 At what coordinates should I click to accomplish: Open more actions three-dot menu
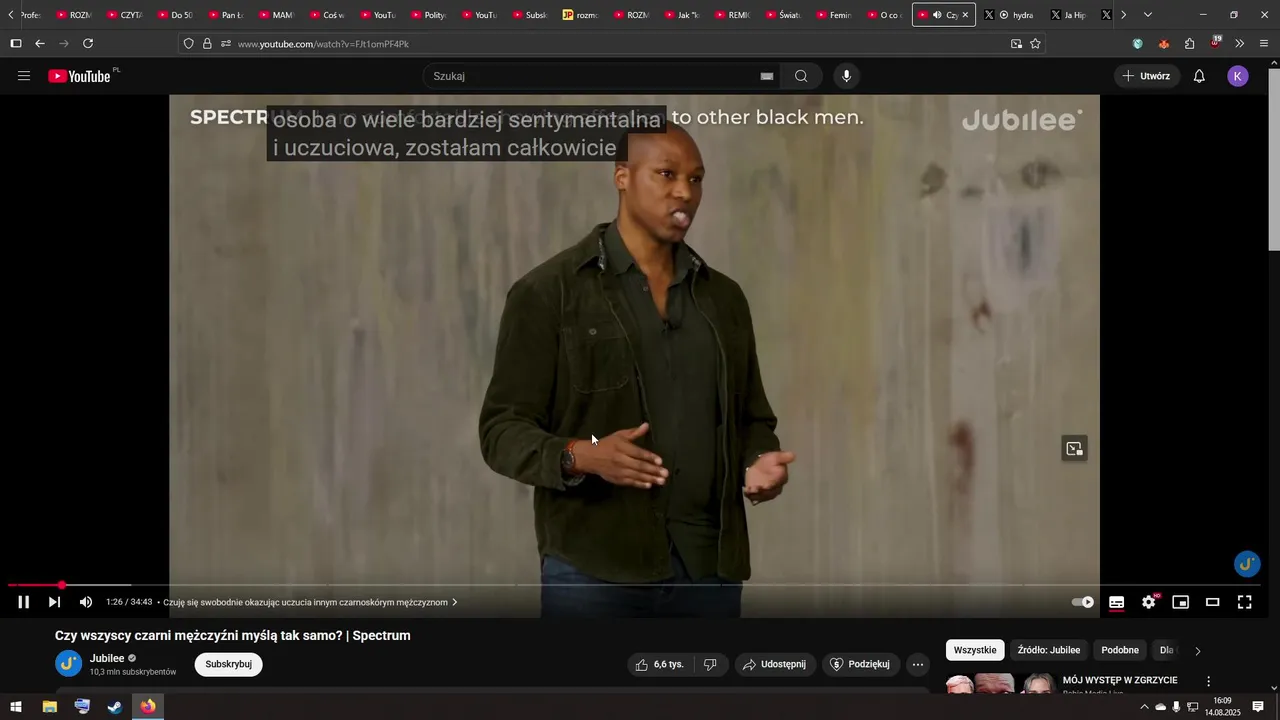(918, 664)
